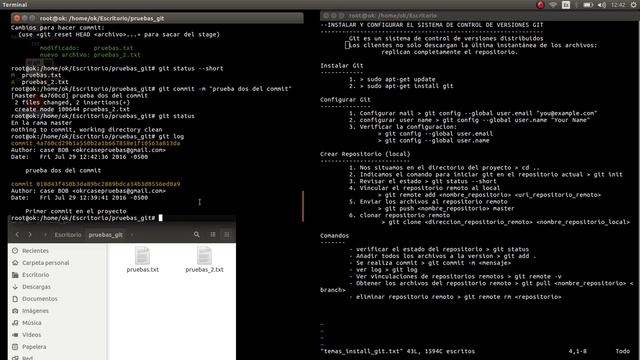
Task: Click the Vídeos icon in sidebar
Action: [15, 335]
